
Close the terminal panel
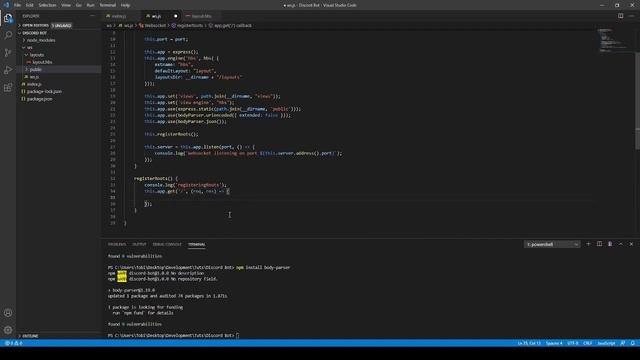pyautogui.click(x=631, y=244)
